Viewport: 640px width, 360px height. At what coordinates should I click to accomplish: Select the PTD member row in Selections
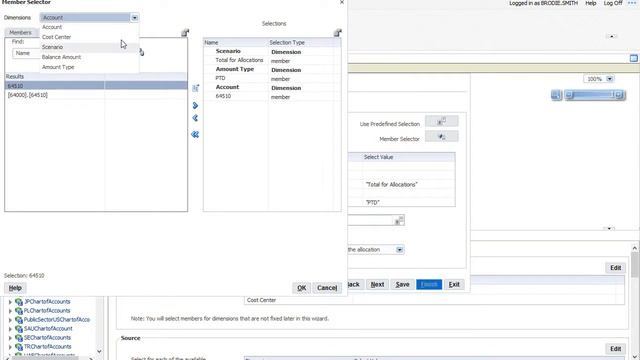coord(272,78)
